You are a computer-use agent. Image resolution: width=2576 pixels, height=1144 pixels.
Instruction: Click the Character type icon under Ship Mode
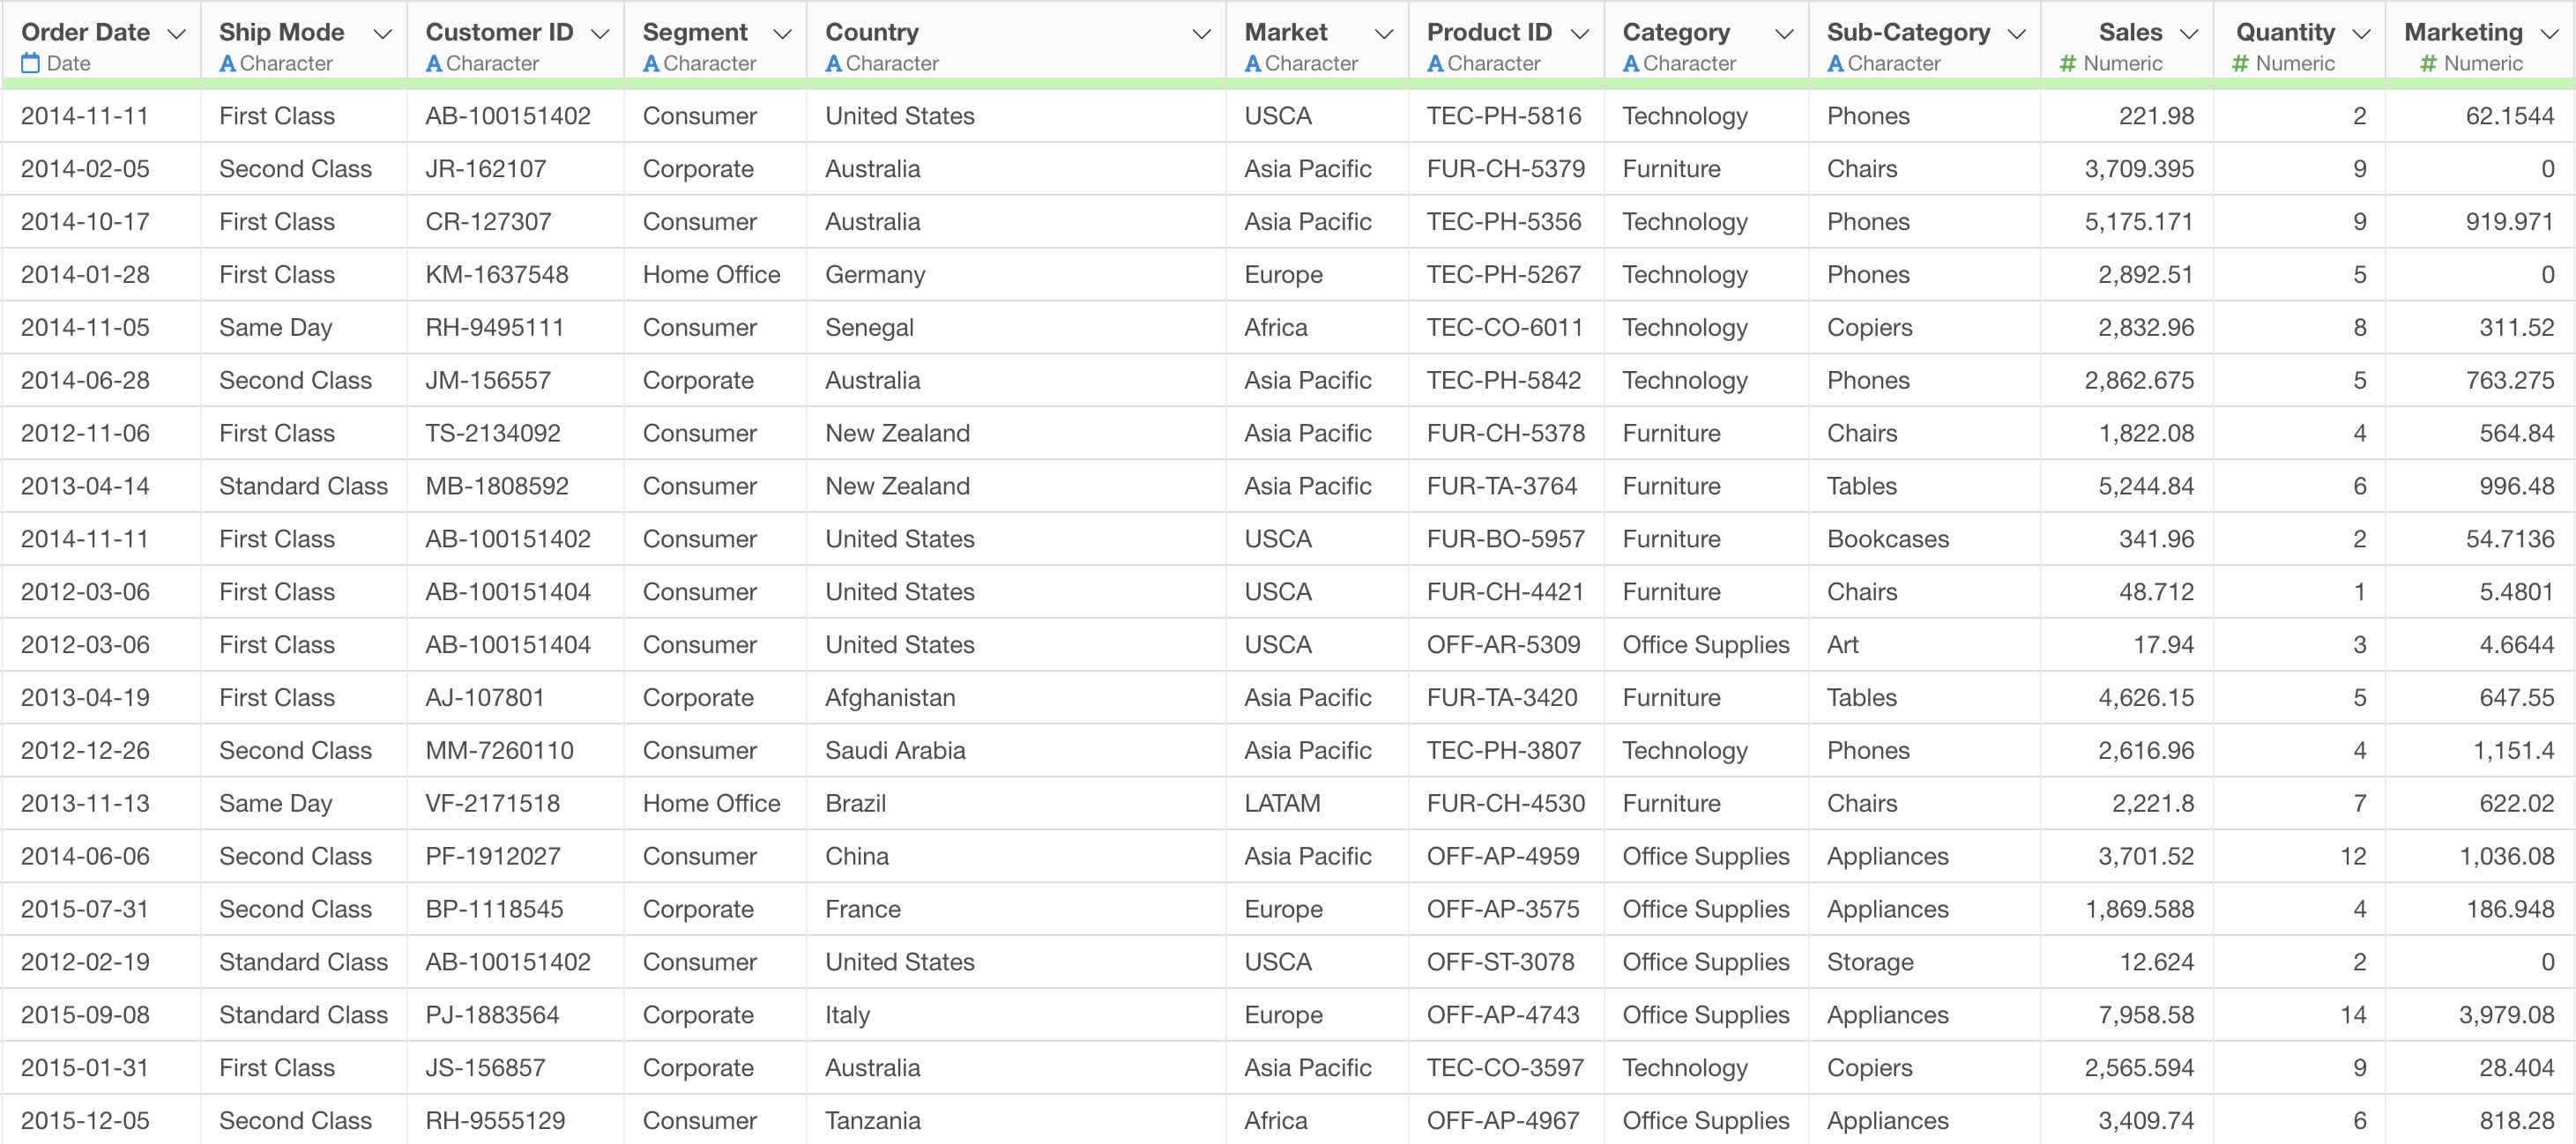pos(228,64)
